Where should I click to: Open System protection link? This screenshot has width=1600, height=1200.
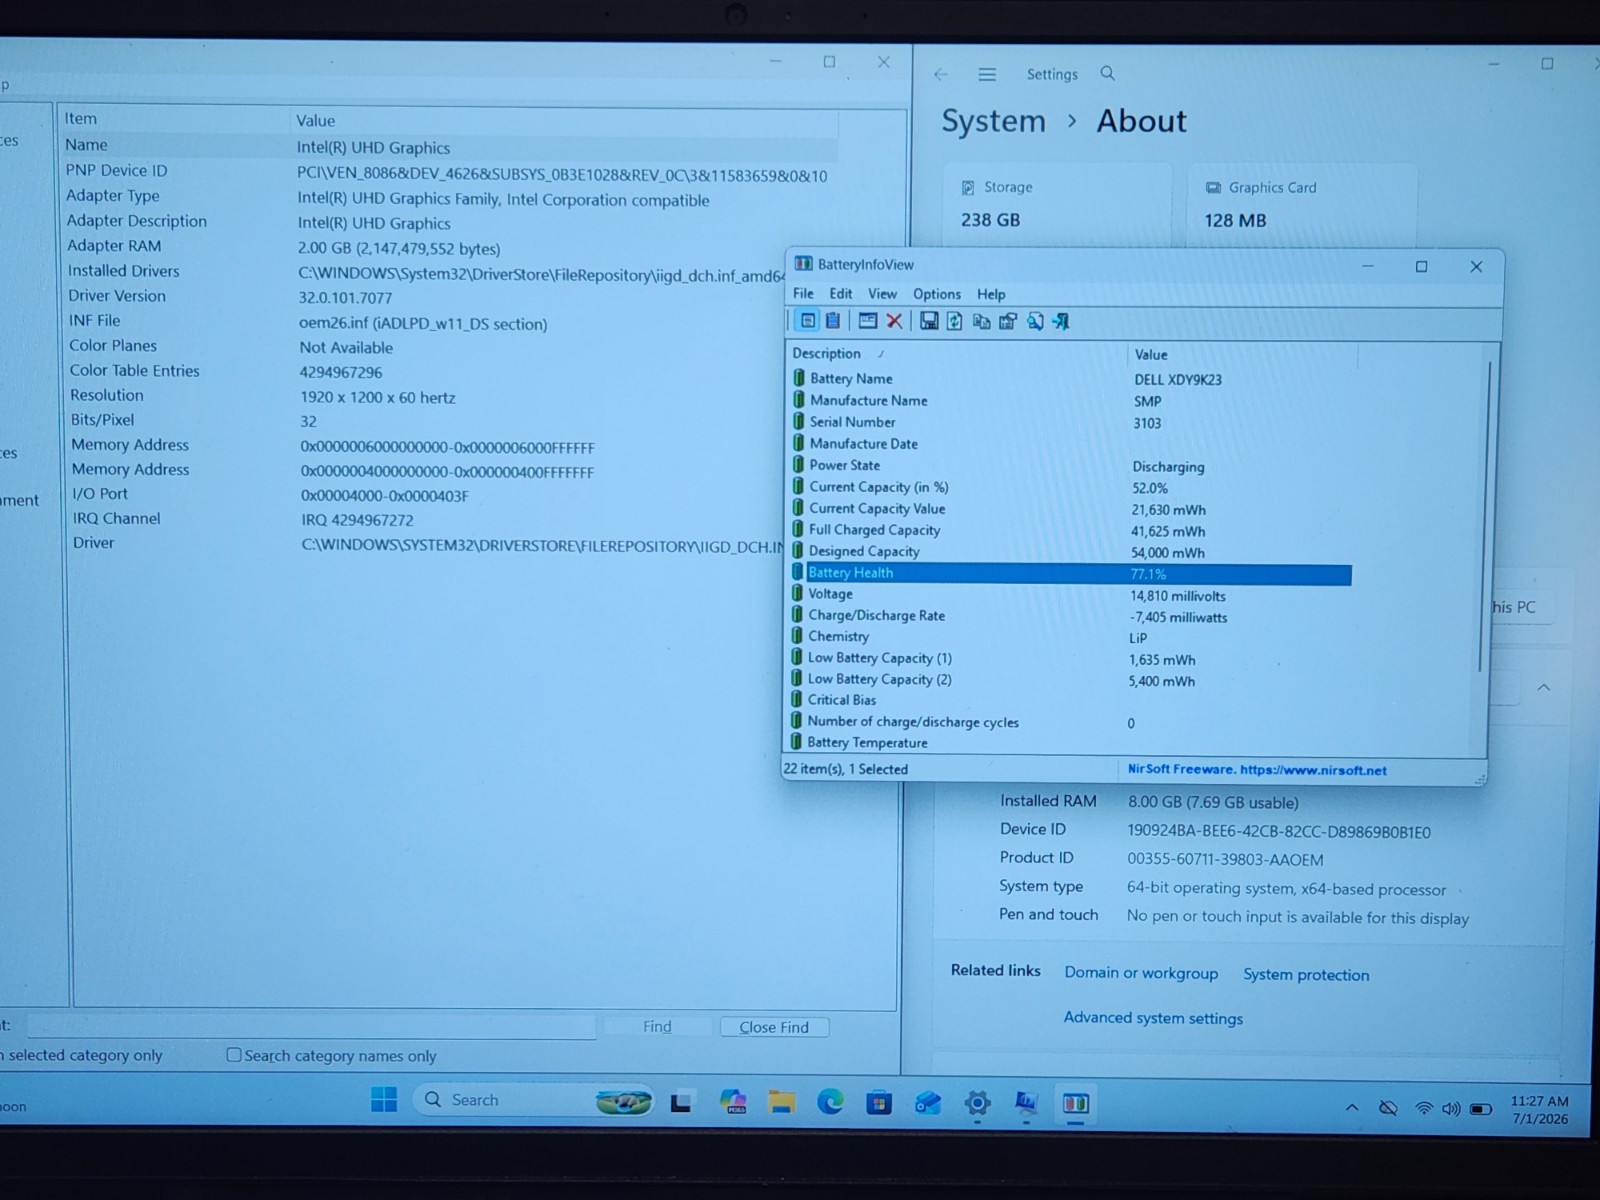(1306, 974)
